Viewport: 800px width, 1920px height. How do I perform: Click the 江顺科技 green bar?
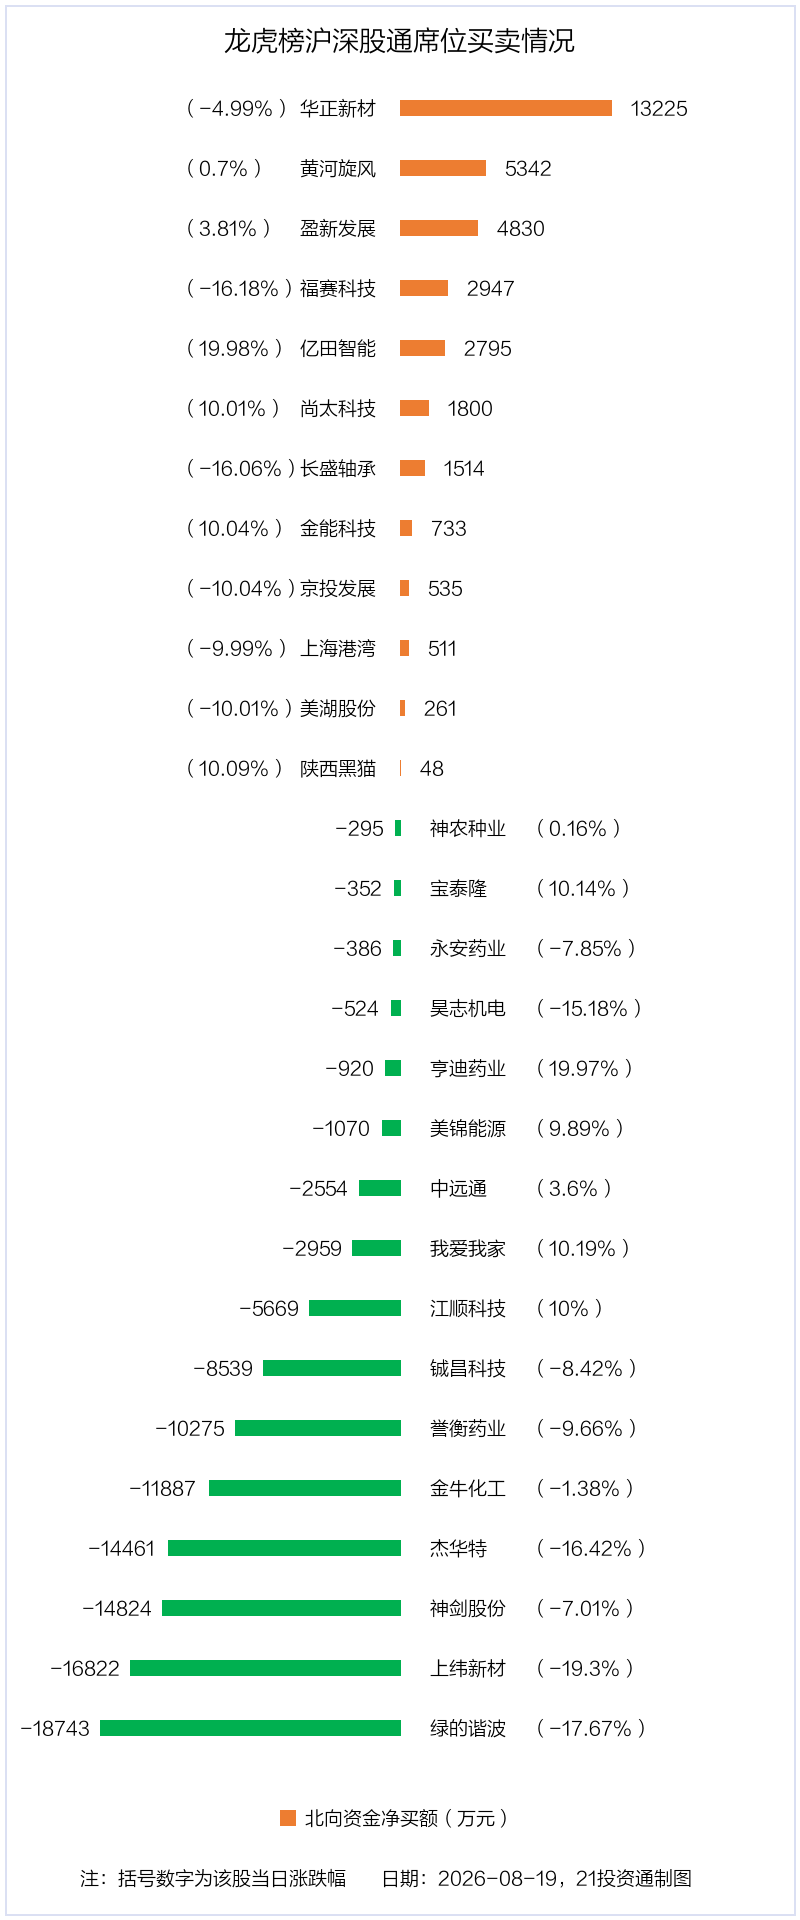(355, 1308)
